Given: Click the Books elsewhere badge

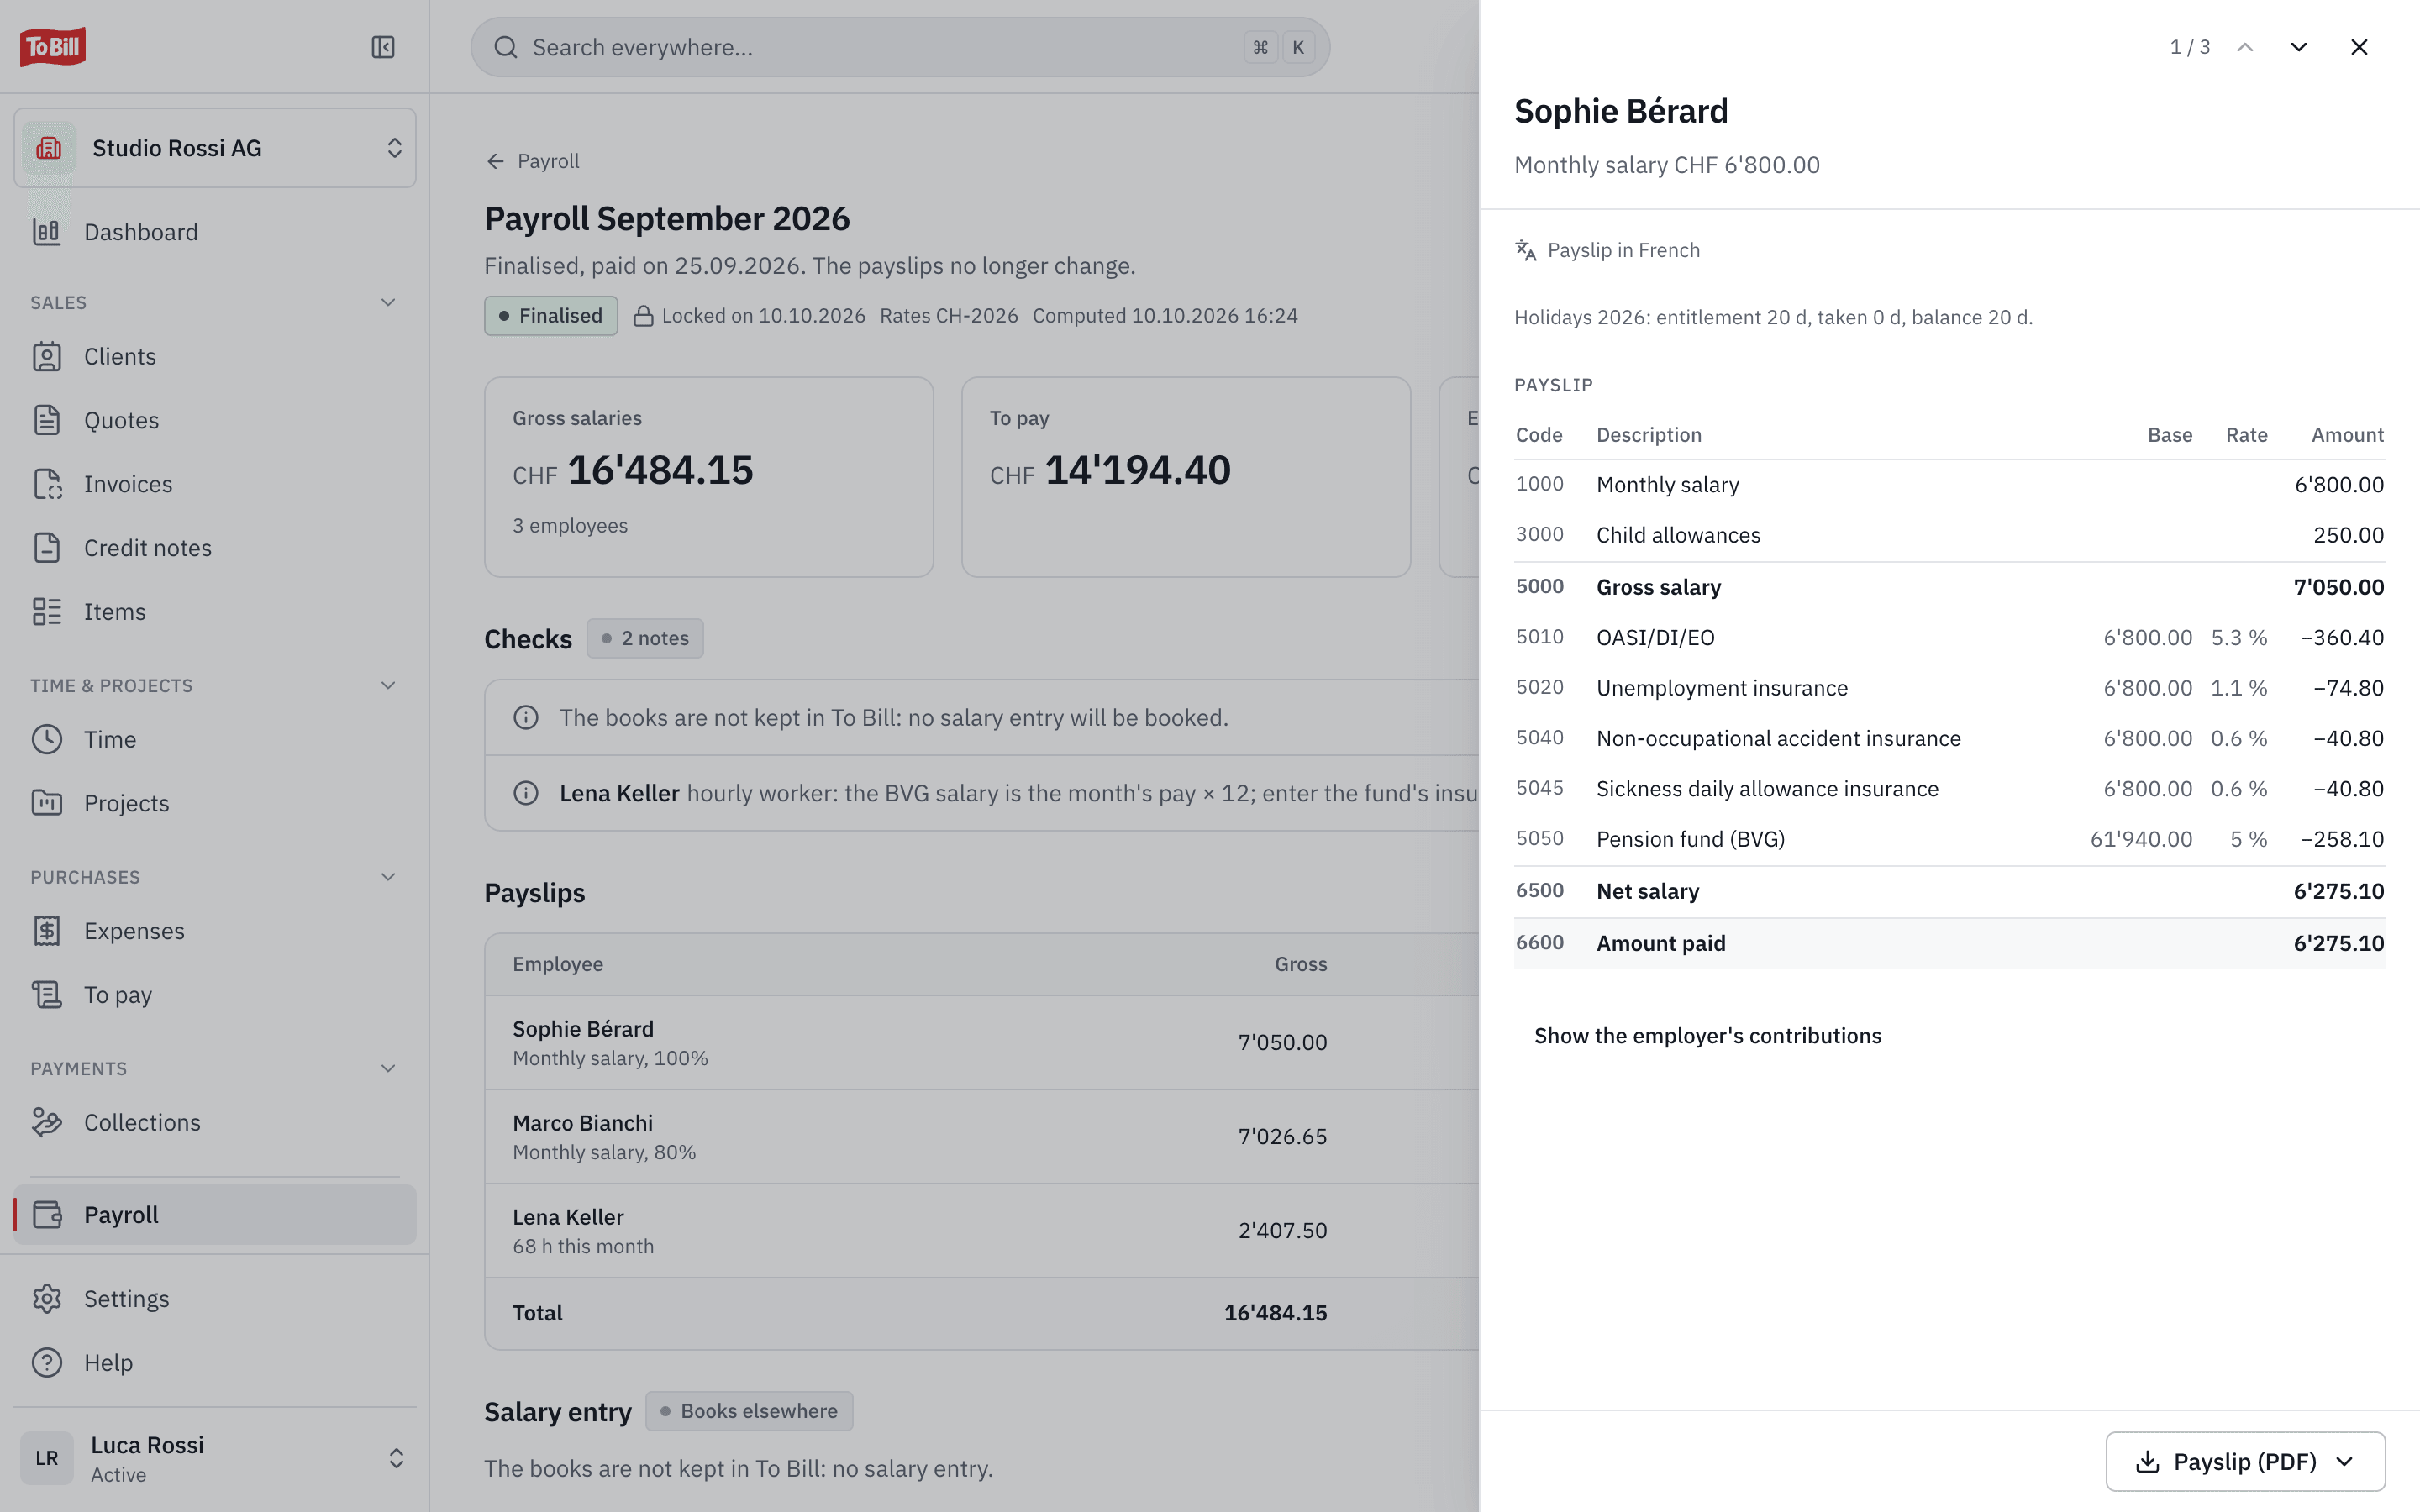Looking at the screenshot, I should click(749, 1411).
